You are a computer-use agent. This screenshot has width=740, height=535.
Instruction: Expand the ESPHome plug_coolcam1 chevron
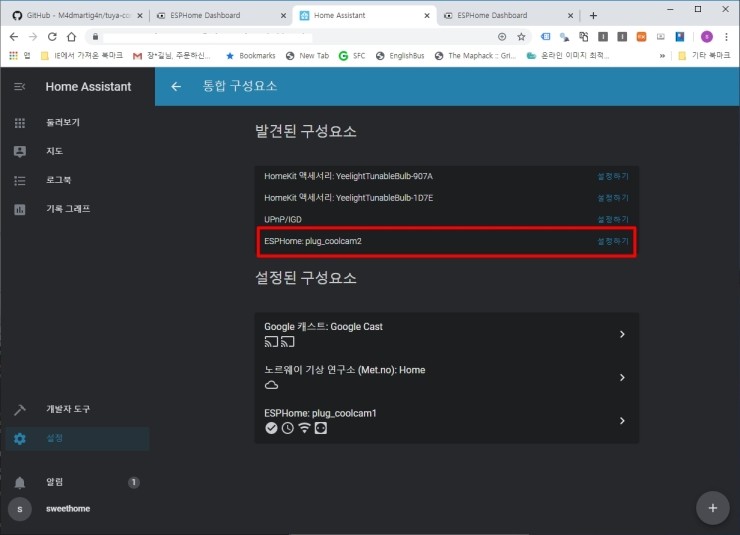tap(622, 420)
